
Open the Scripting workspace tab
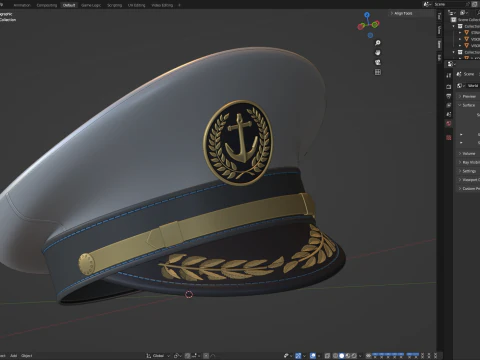click(x=114, y=5)
